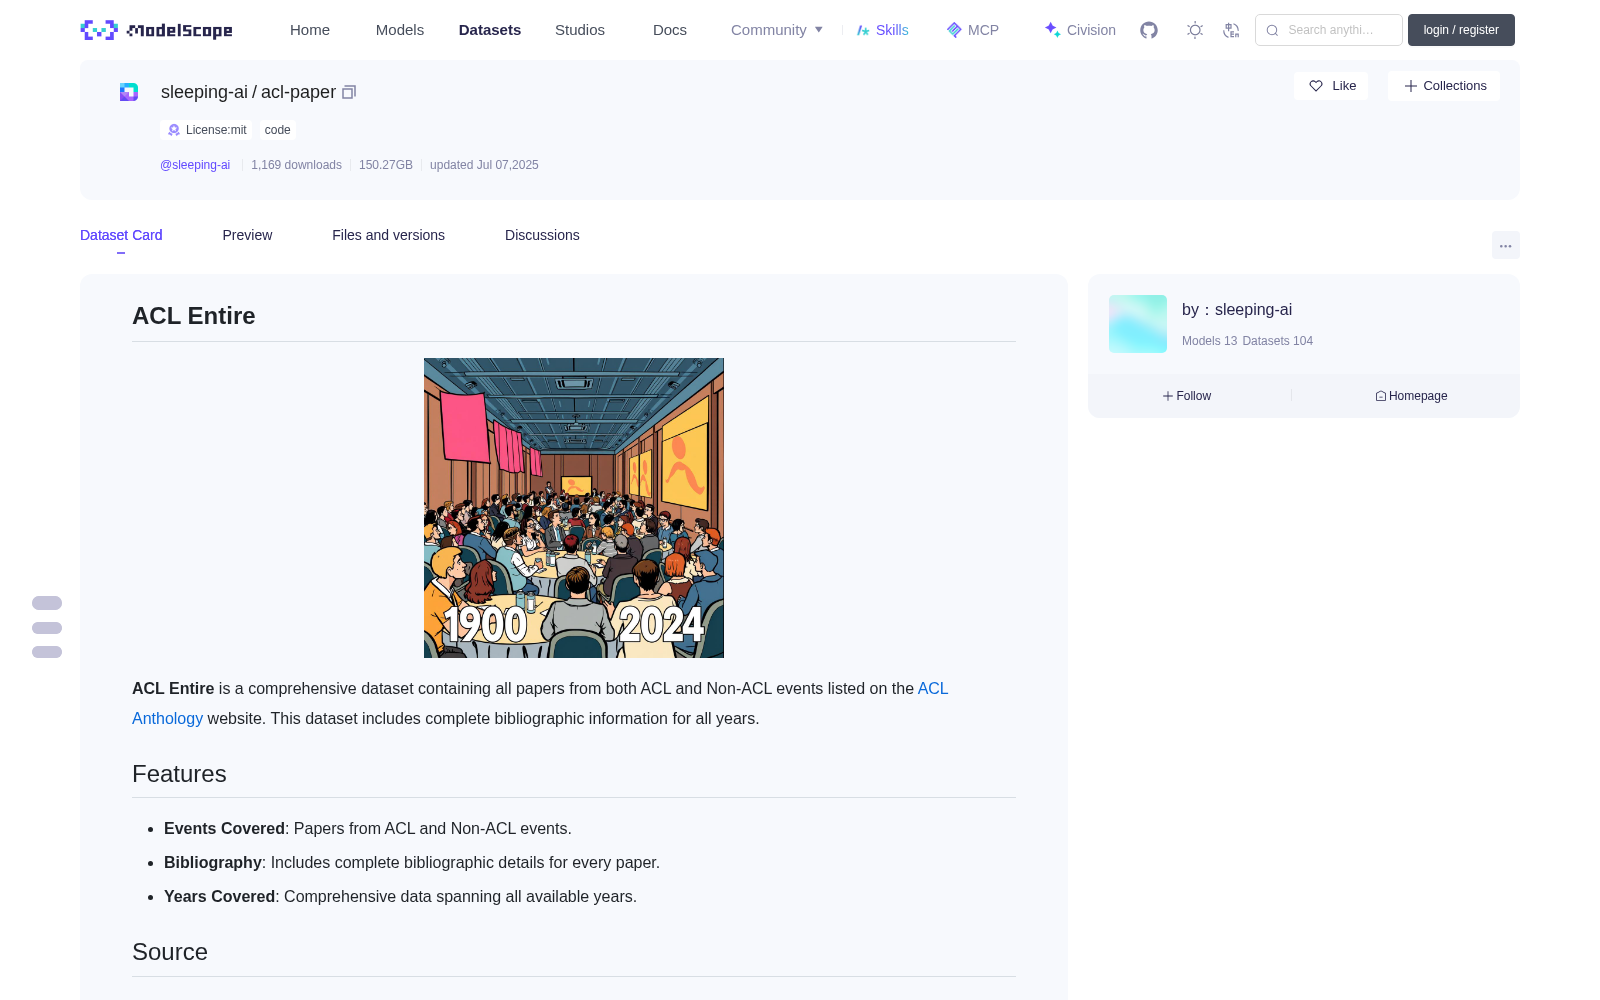Open the Docs section
Screen dimensions: 1600x1000
pos(670,30)
